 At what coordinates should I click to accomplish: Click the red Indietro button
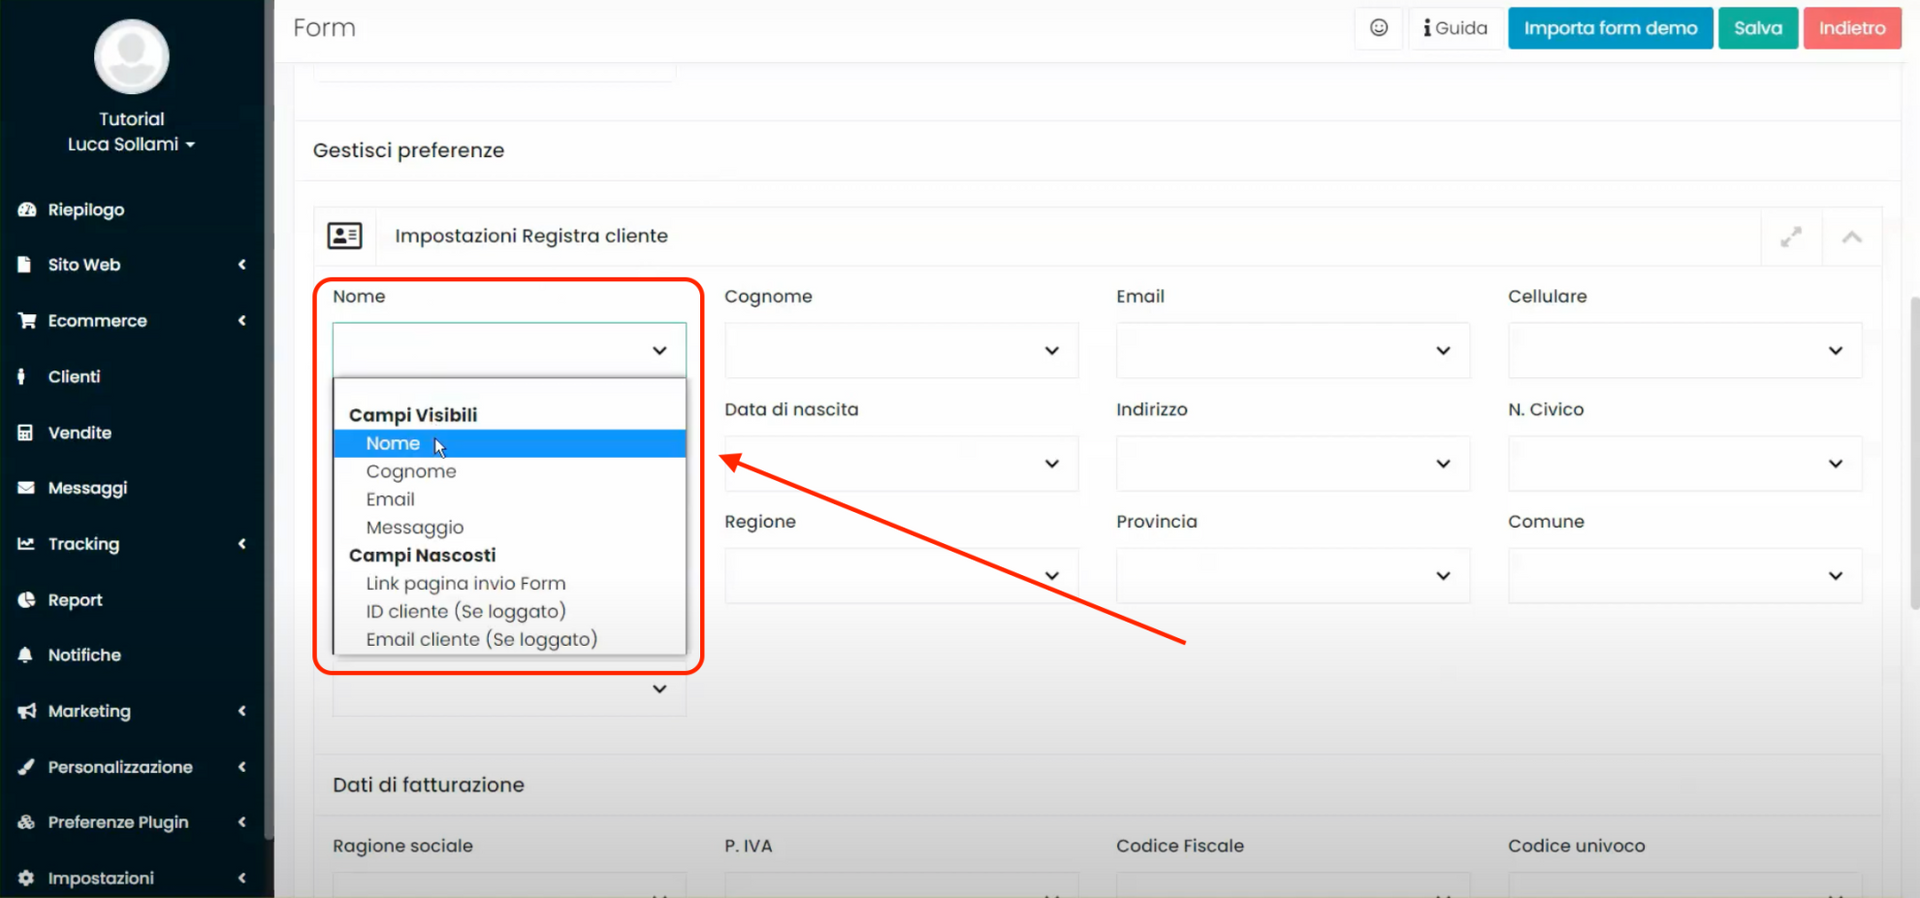click(x=1852, y=28)
